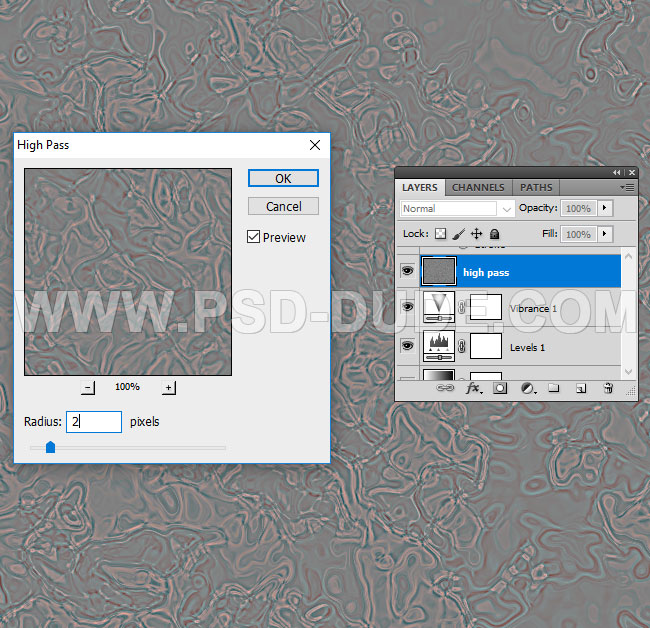Open the Opacity slider arrow
Viewport: 650px width, 628px height.
(605, 208)
